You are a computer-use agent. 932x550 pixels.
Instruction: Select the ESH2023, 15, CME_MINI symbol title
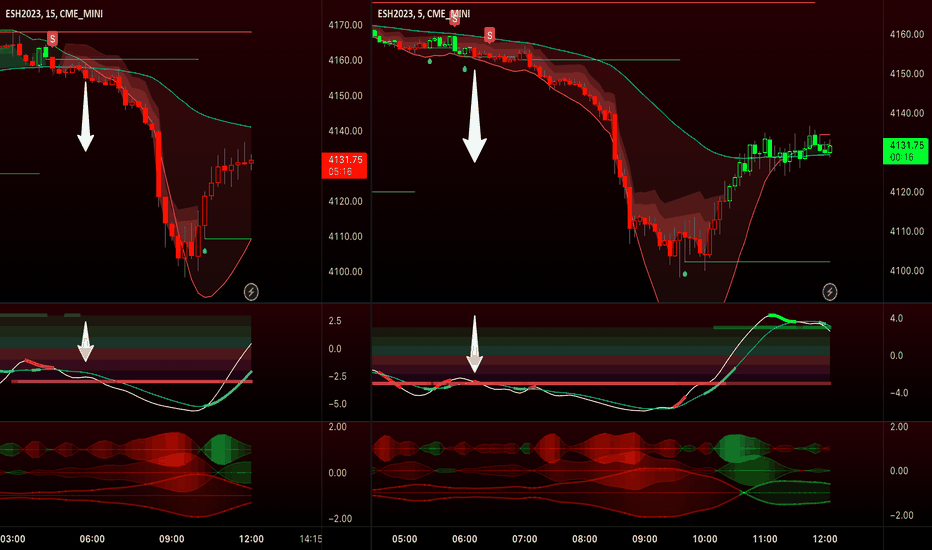pyautogui.click(x=54, y=14)
